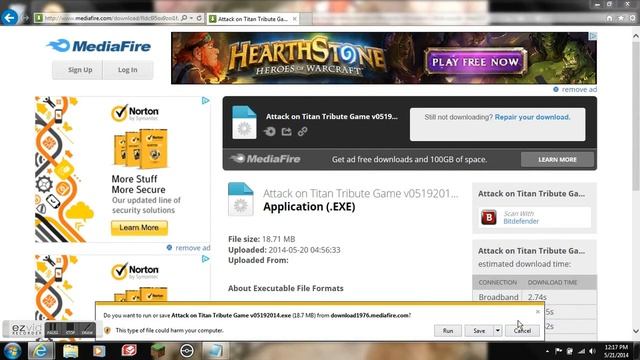Click the refresh icon in the address bar

(199, 18)
